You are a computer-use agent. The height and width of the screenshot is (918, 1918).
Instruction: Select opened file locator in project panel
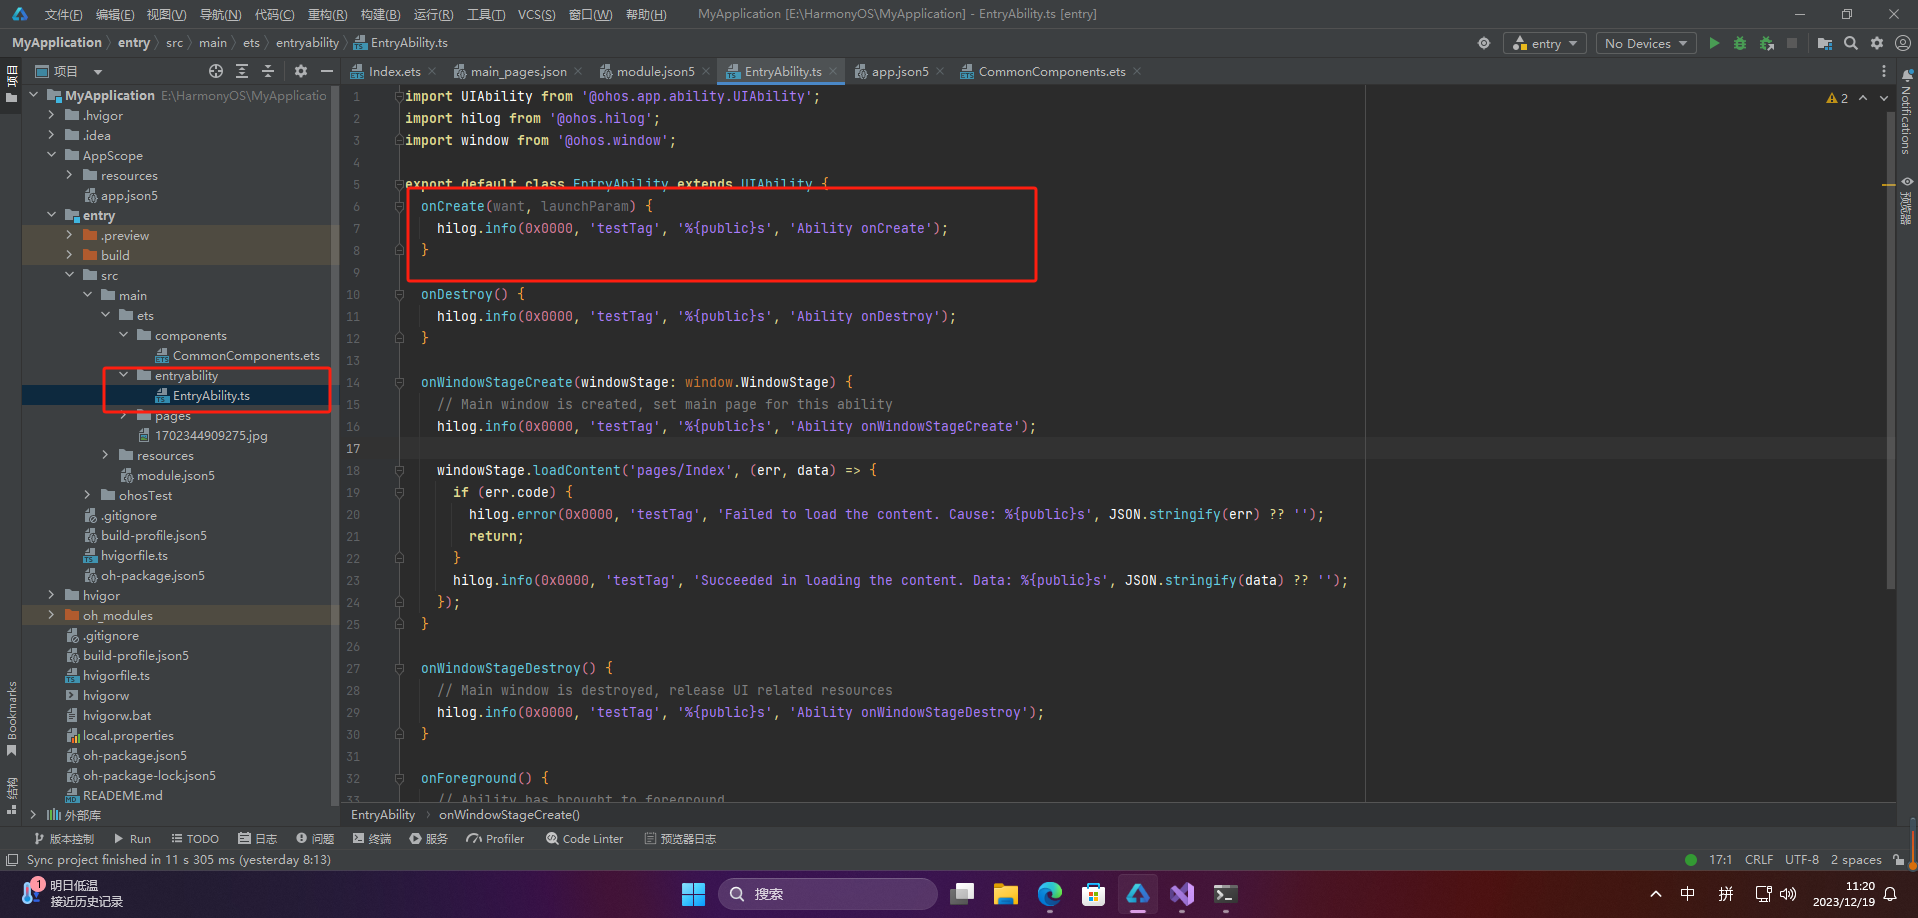tap(216, 71)
